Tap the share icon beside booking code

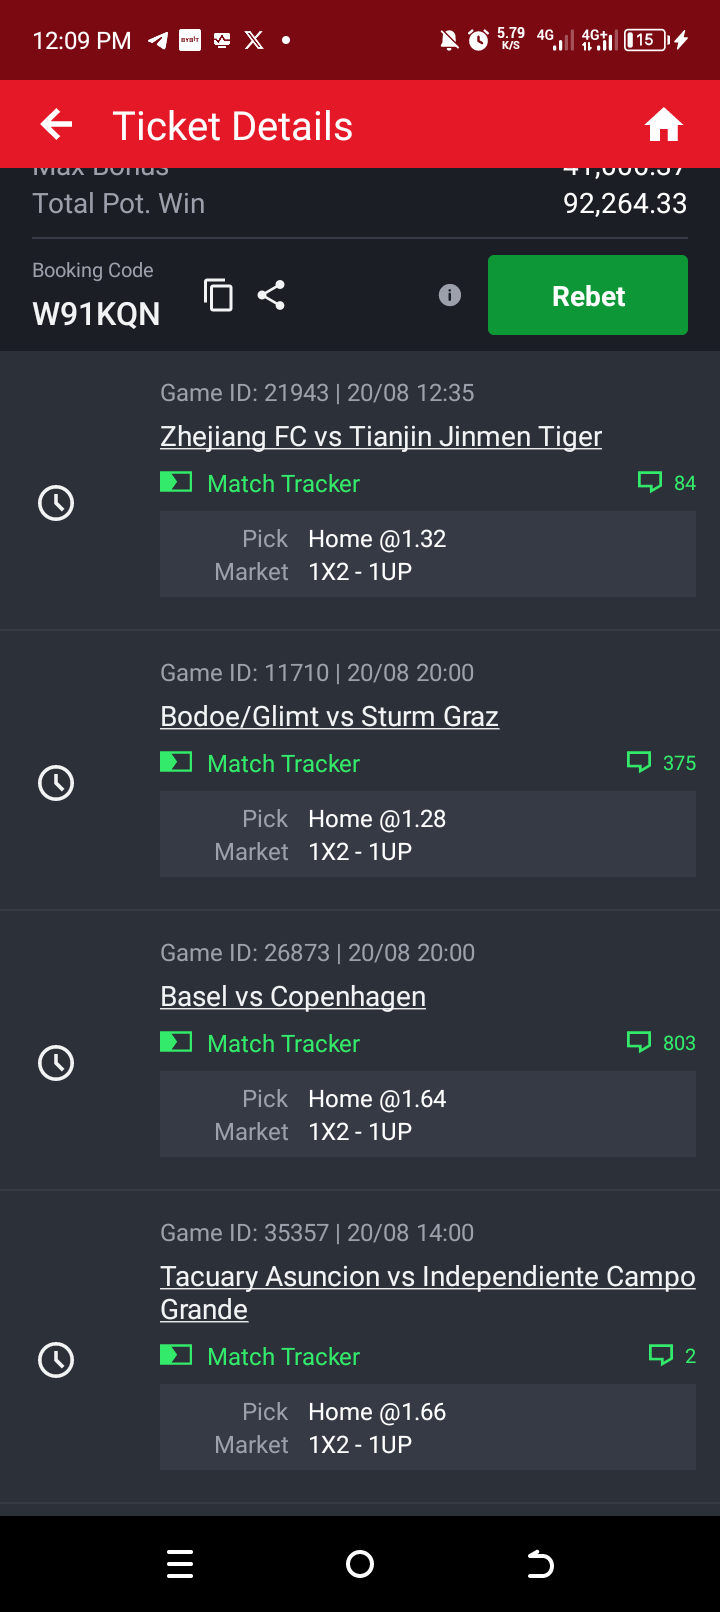click(x=271, y=295)
